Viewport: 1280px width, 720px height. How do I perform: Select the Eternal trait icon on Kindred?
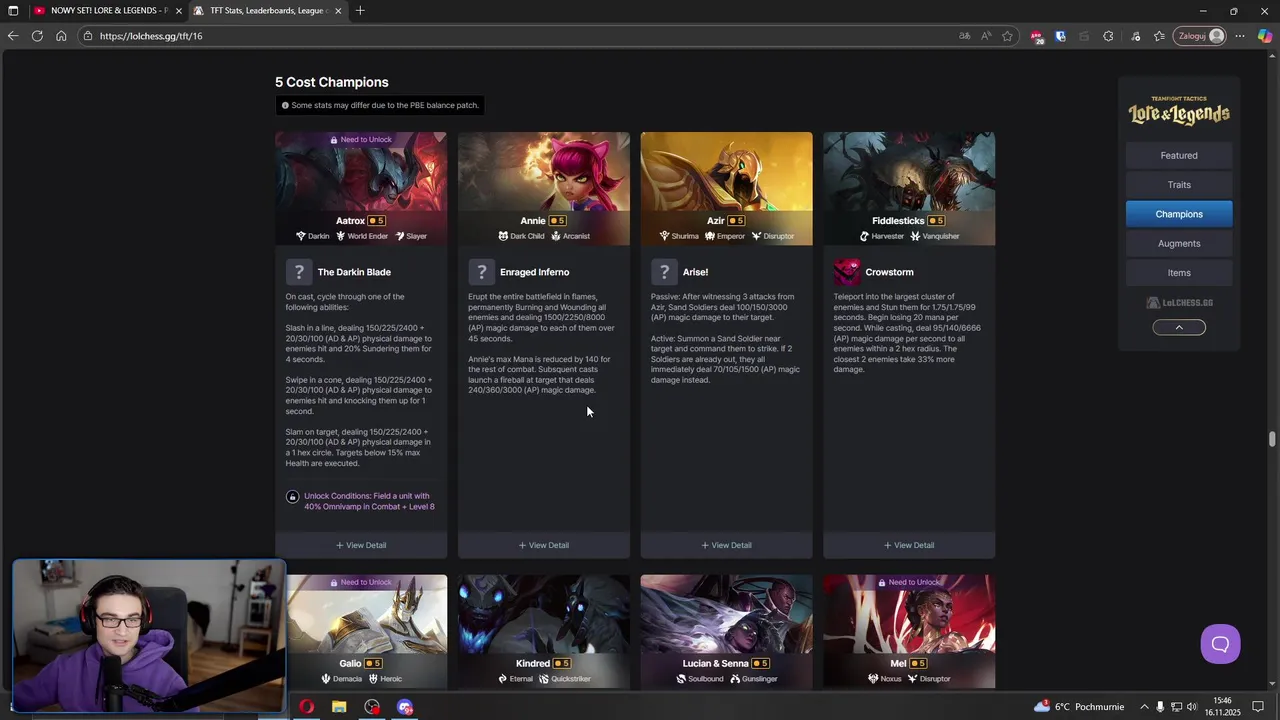pos(502,678)
